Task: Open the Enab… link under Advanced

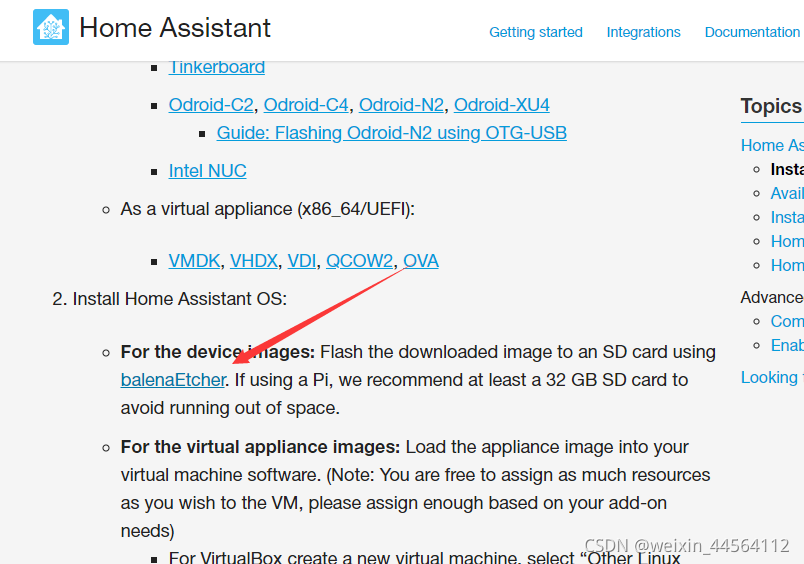Action: coord(787,346)
